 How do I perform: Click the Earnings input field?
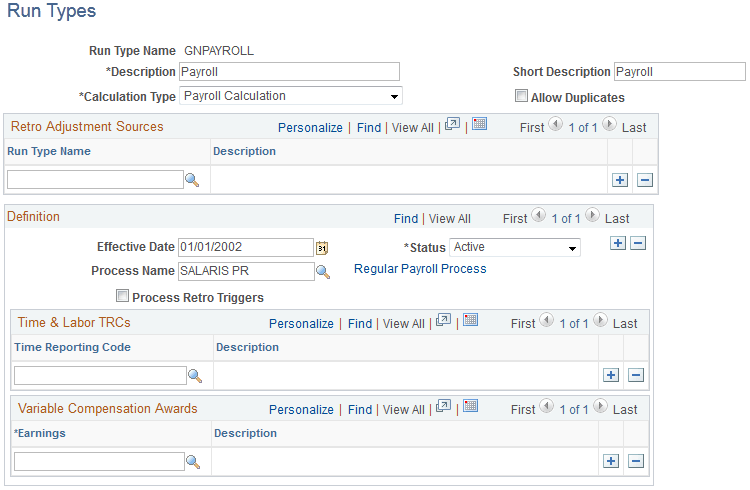coord(99,461)
